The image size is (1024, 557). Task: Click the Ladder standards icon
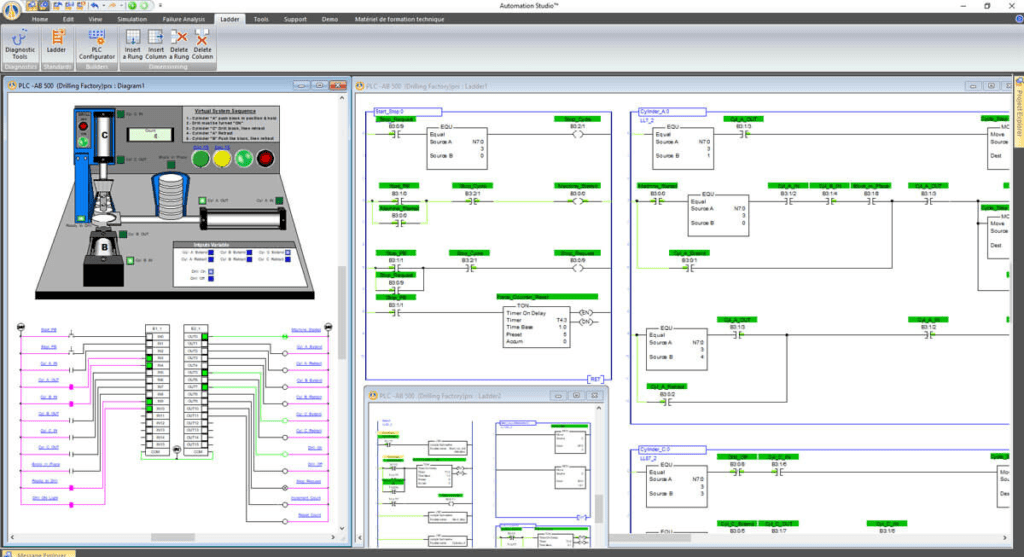pyautogui.click(x=57, y=42)
